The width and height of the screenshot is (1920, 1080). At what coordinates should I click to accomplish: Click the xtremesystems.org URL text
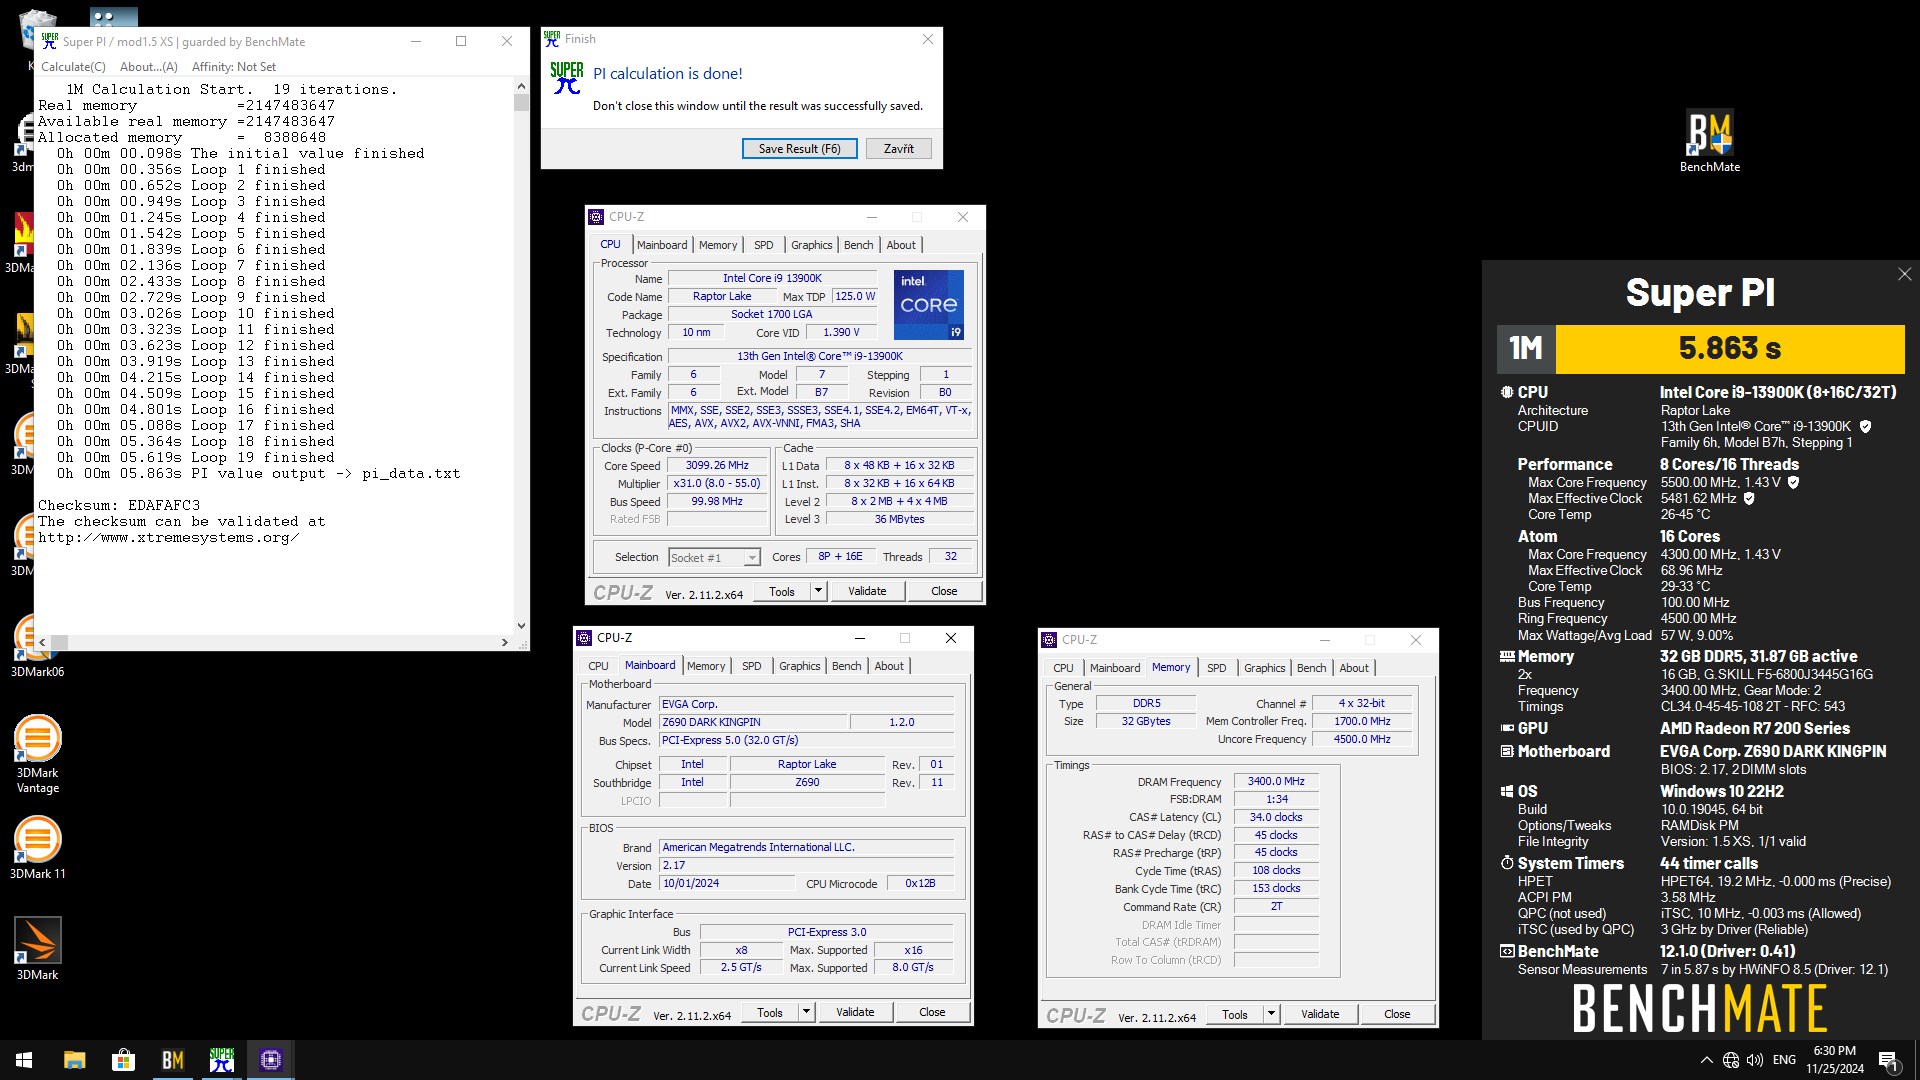coord(168,537)
